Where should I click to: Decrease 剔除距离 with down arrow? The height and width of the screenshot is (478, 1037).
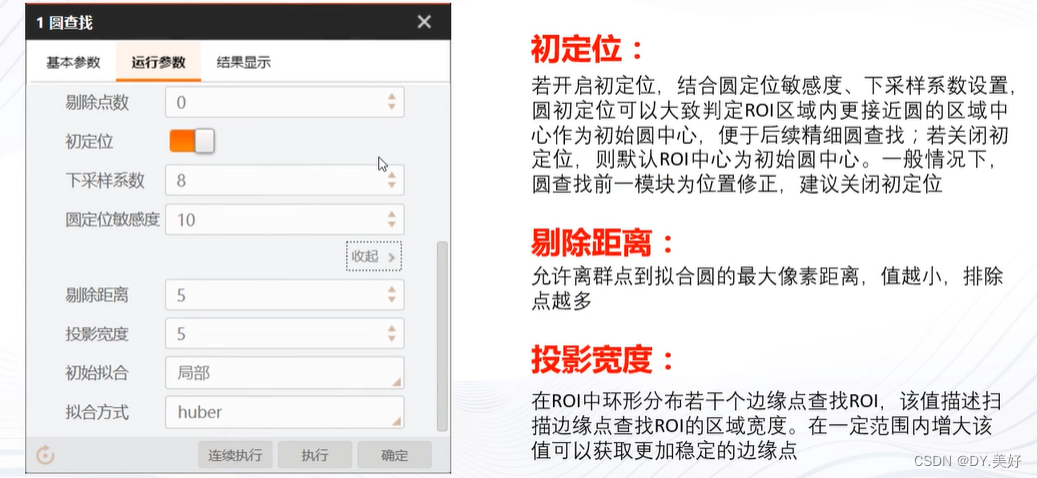[392, 299]
